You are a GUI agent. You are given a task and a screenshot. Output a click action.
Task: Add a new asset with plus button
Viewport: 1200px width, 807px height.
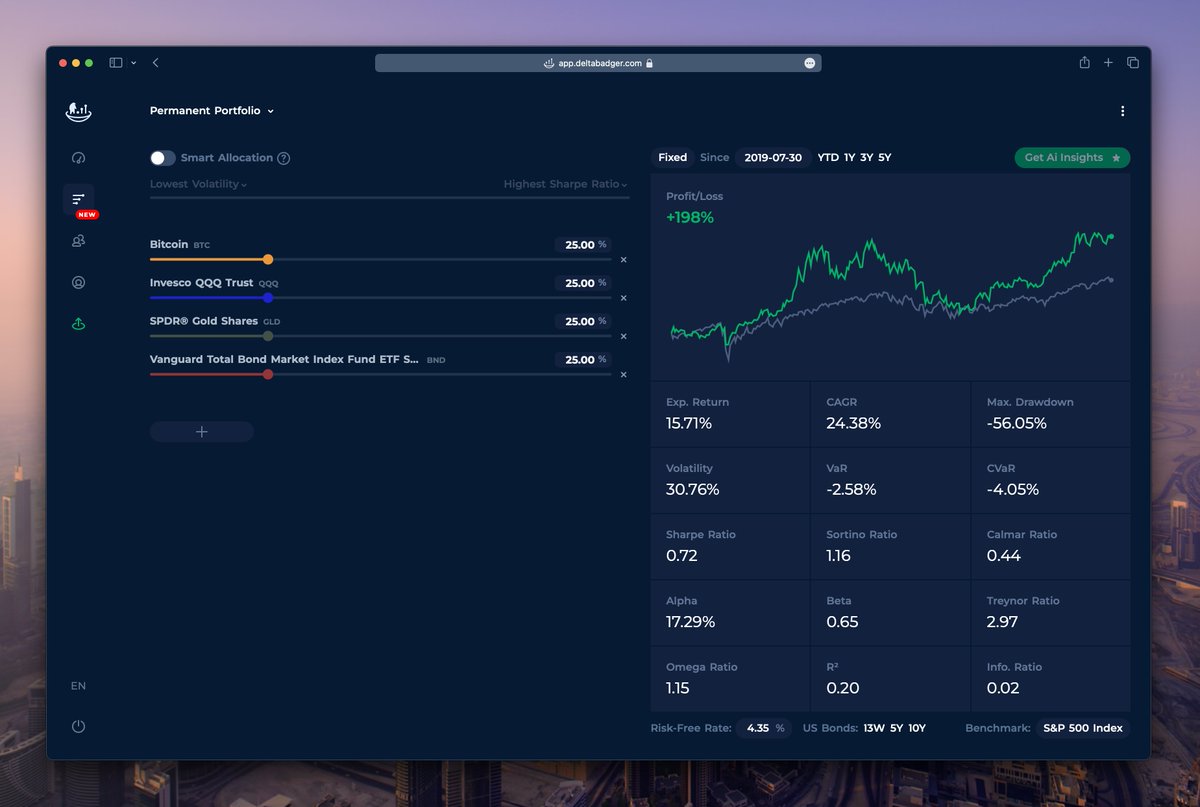(202, 432)
